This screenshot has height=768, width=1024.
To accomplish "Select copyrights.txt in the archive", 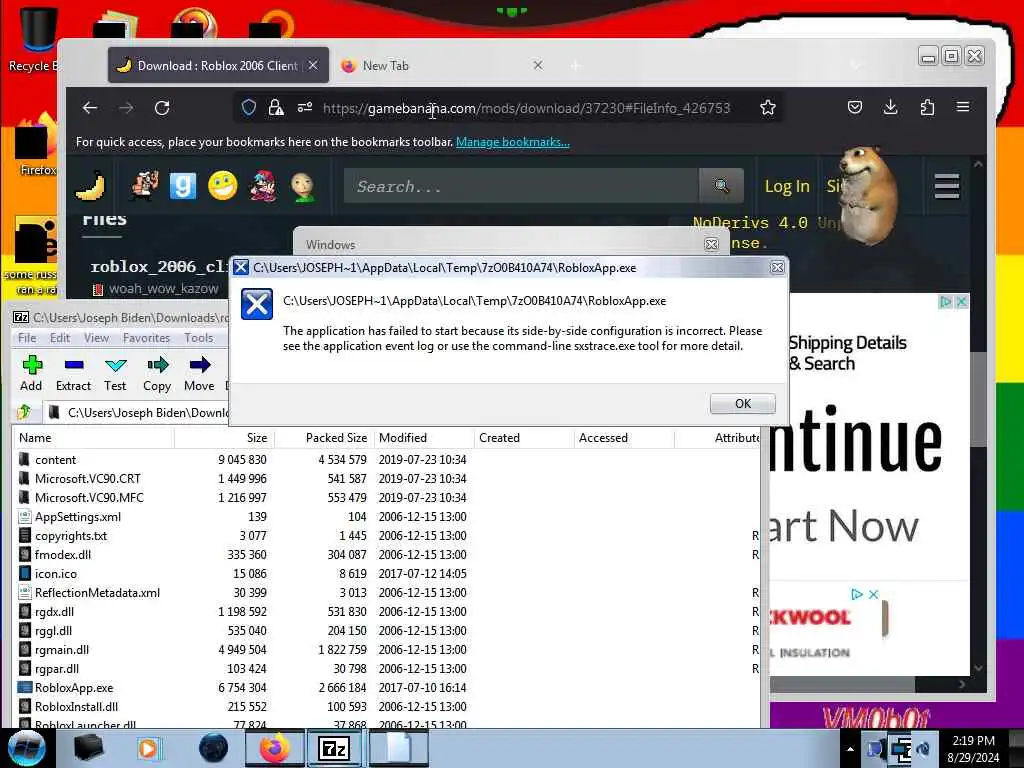I will 385,536.
